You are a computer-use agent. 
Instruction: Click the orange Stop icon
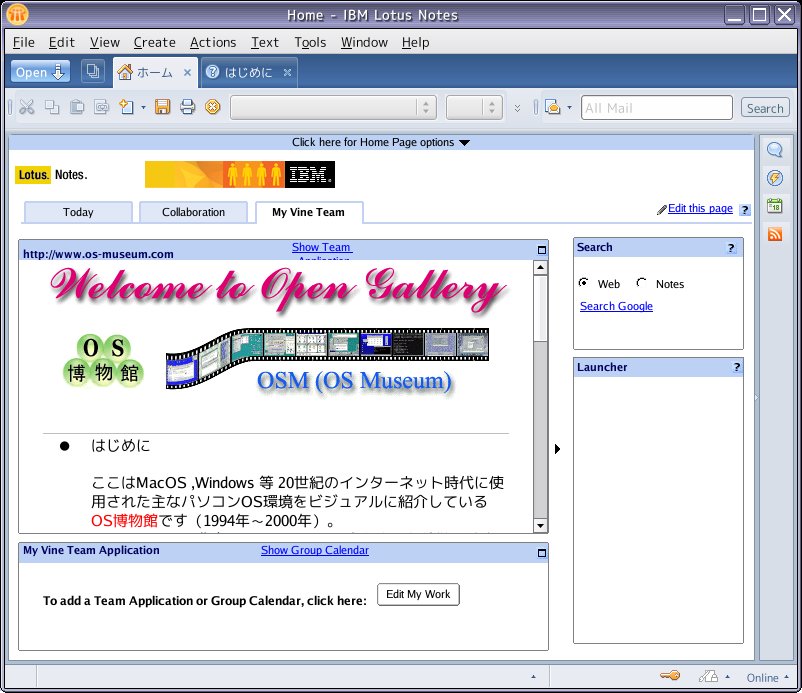click(213, 107)
